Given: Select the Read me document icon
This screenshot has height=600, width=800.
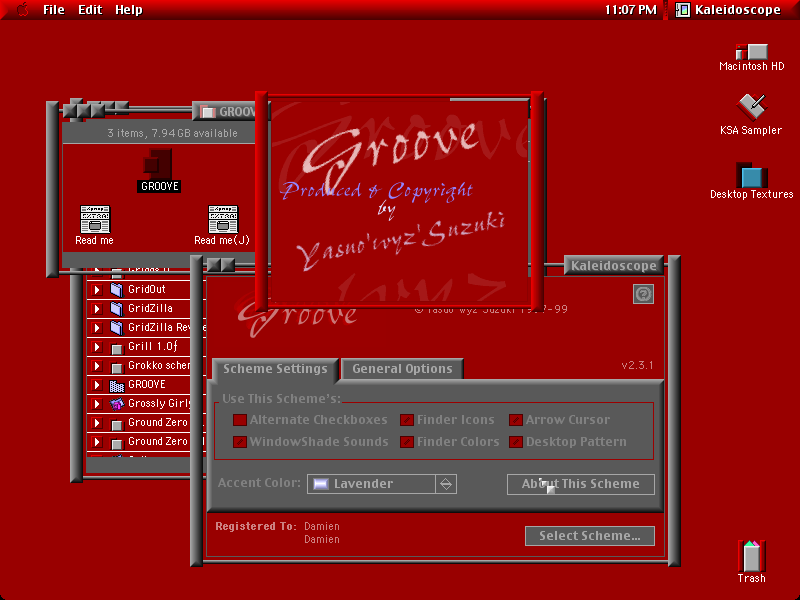Looking at the screenshot, I should pos(95,219).
